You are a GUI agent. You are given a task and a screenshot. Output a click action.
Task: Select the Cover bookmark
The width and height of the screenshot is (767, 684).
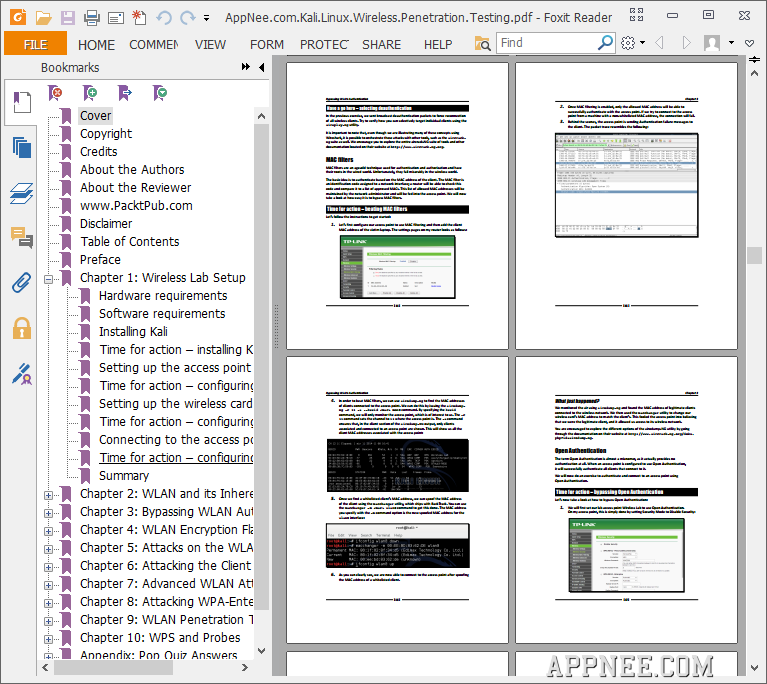click(96, 116)
